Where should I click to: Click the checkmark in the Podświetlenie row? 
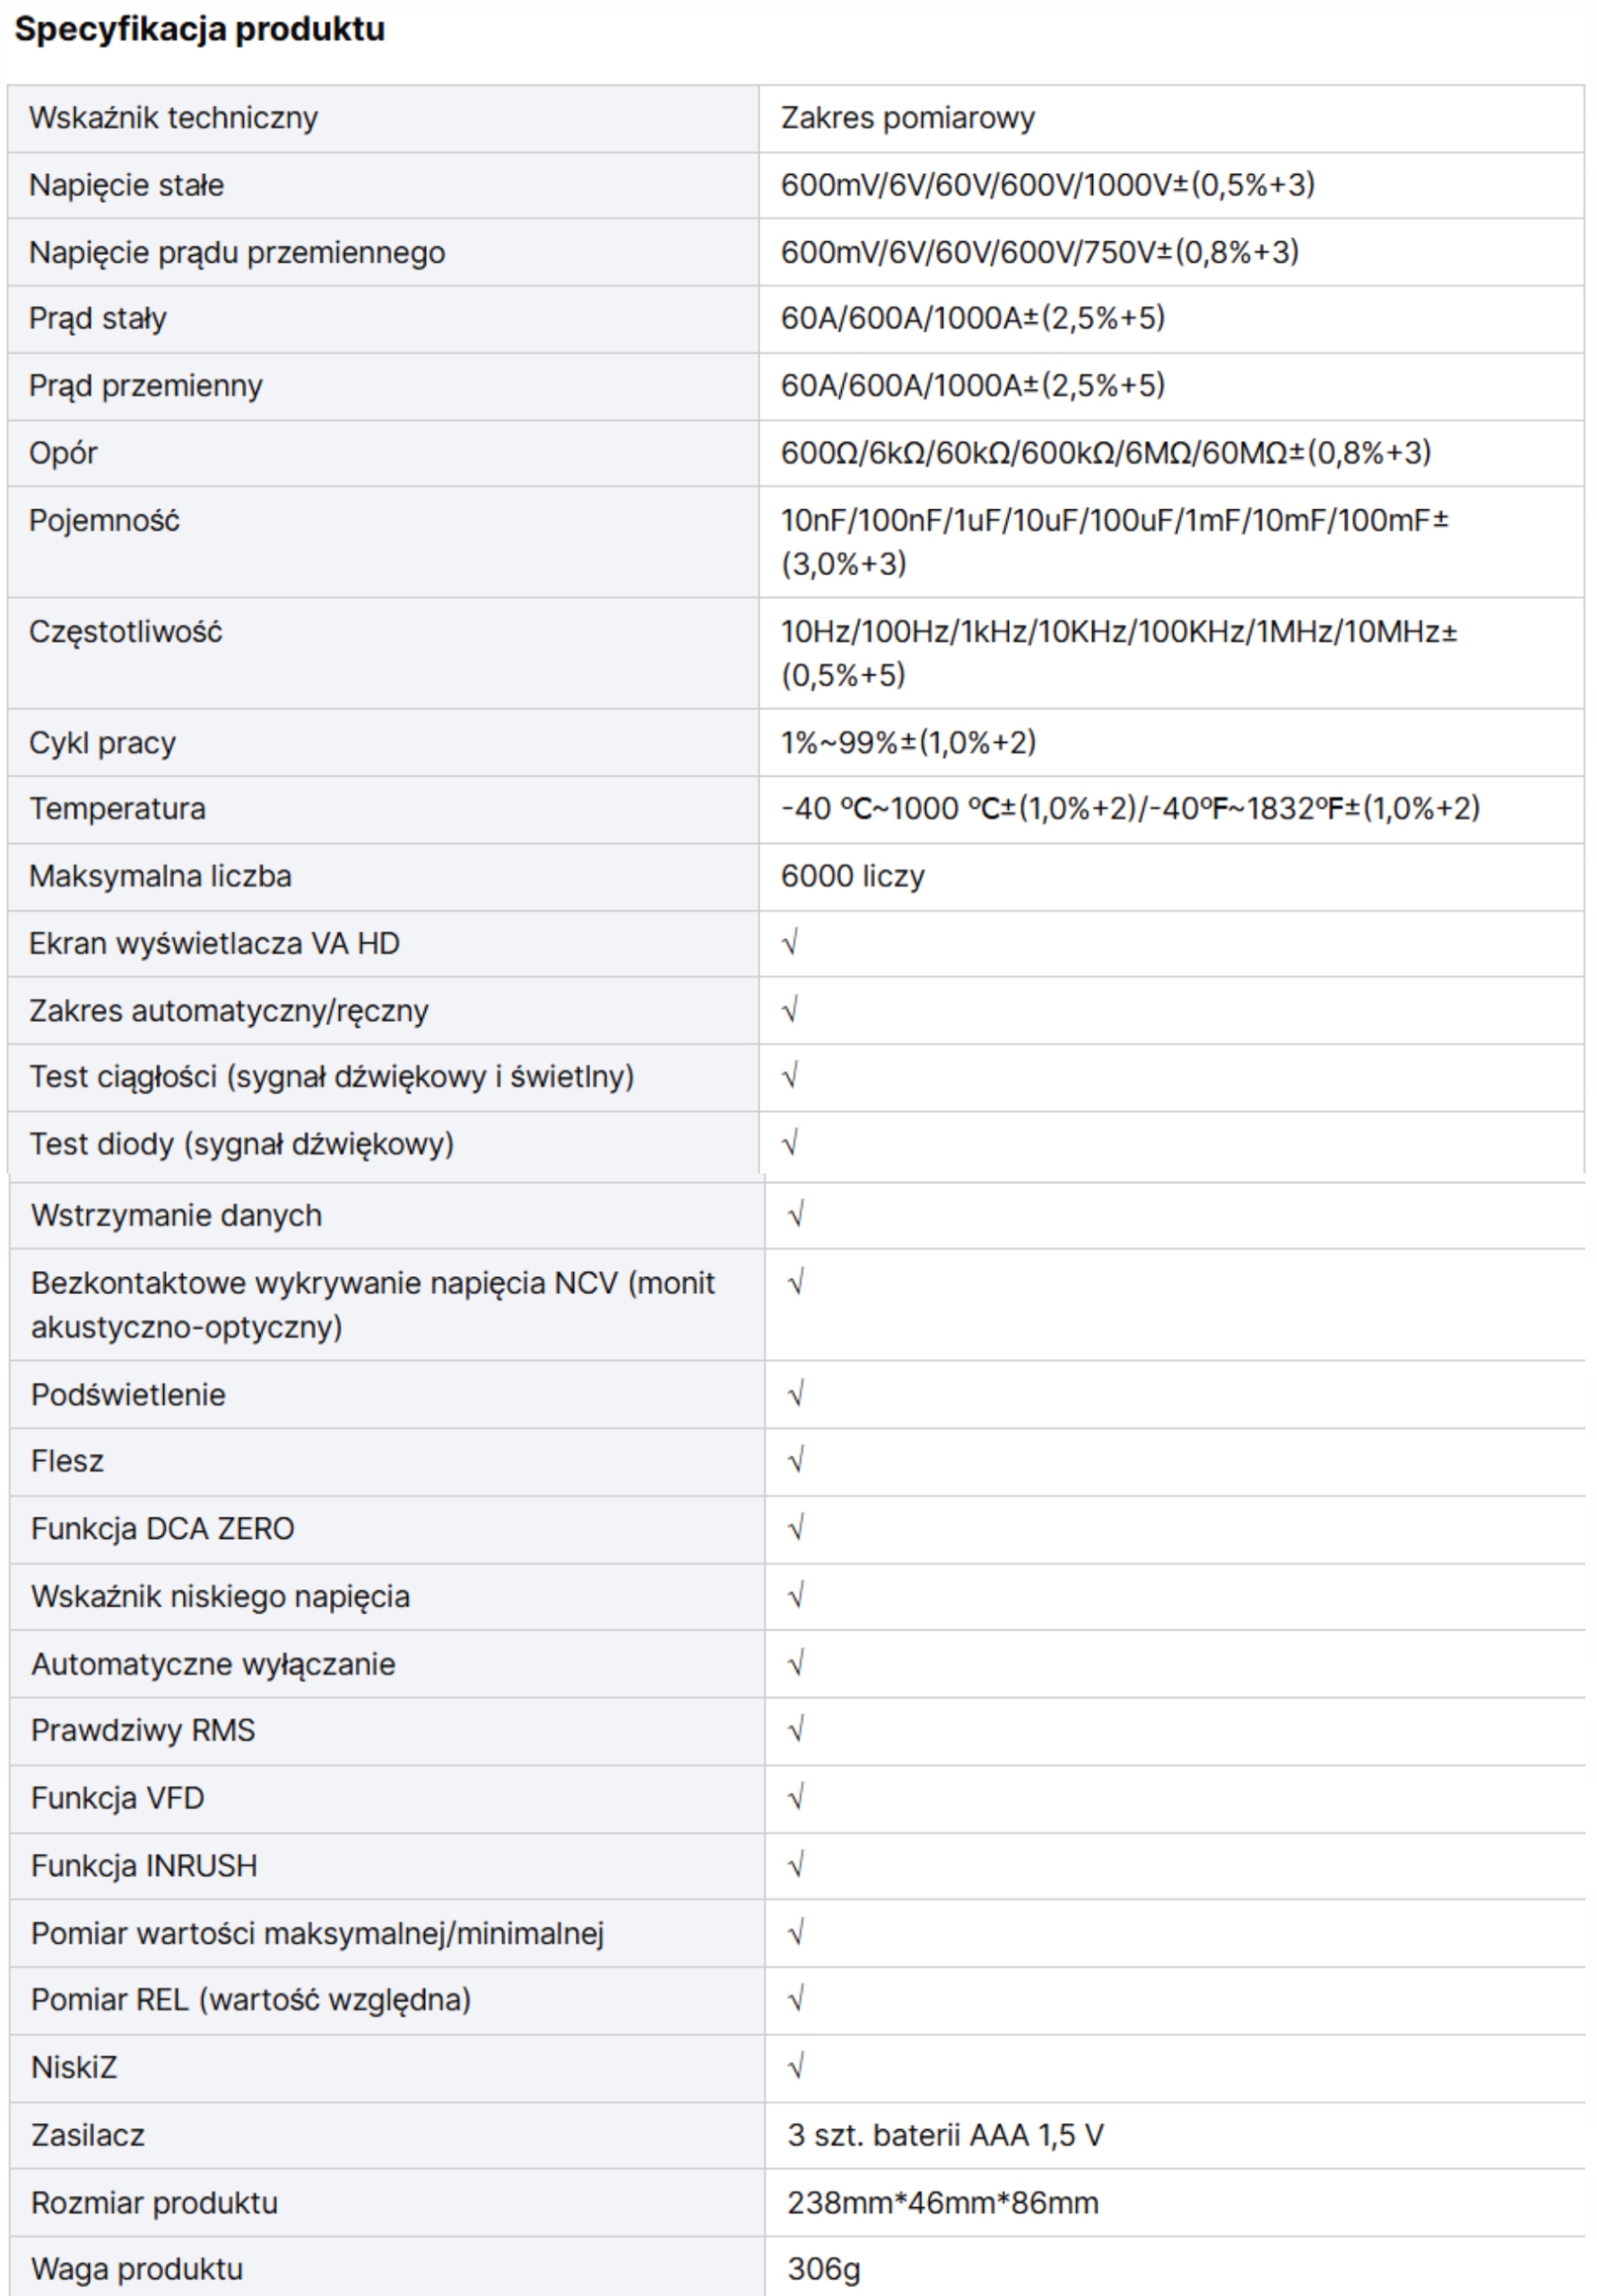click(796, 1394)
